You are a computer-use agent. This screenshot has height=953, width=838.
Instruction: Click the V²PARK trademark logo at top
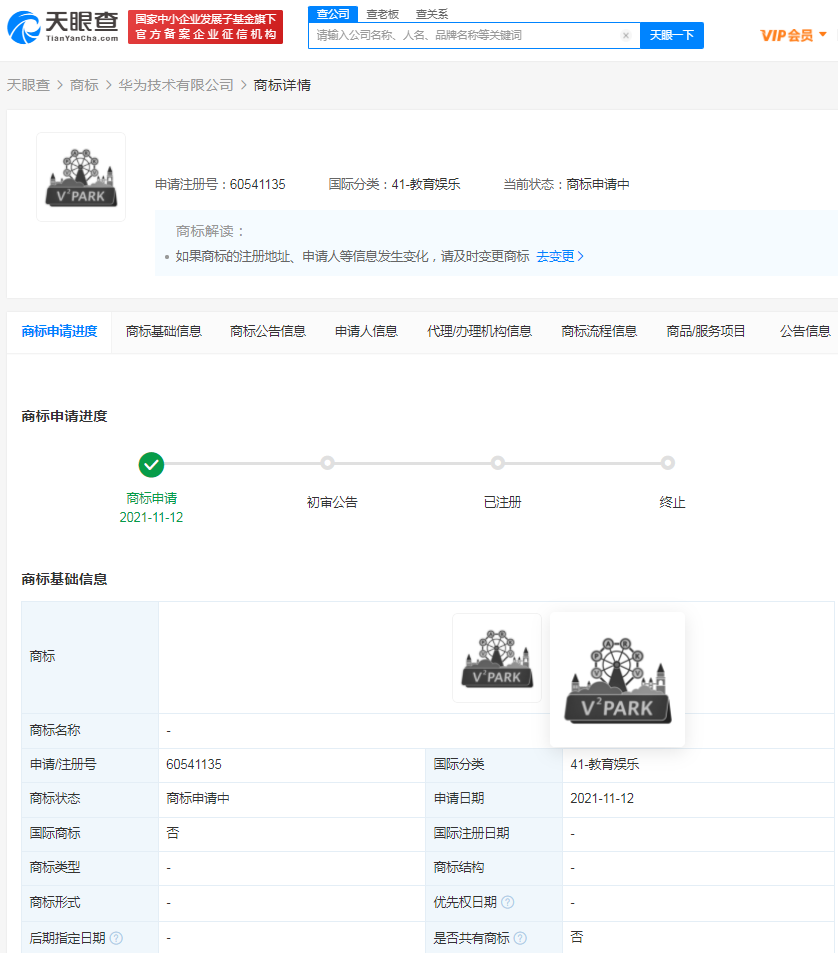point(81,177)
